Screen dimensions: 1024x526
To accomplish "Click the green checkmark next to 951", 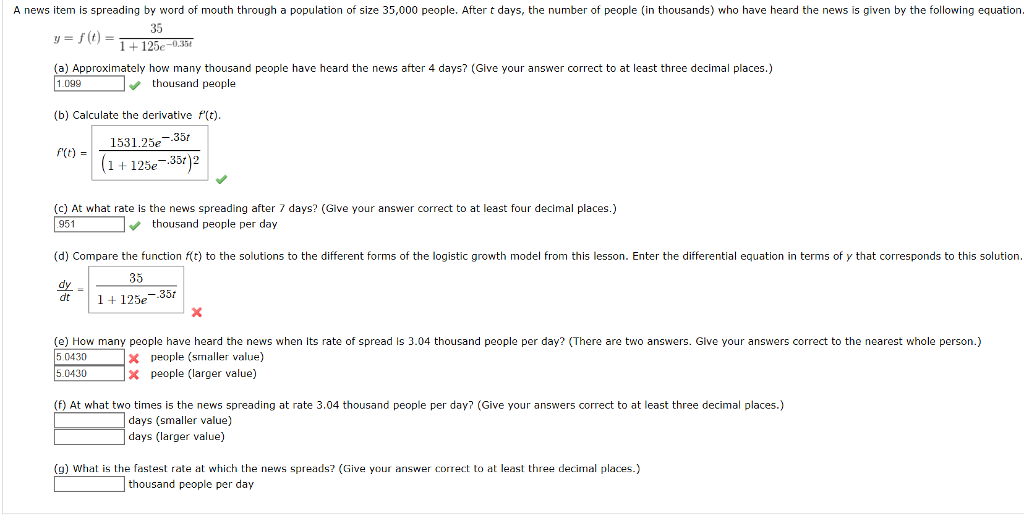I will (x=134, y=225).
